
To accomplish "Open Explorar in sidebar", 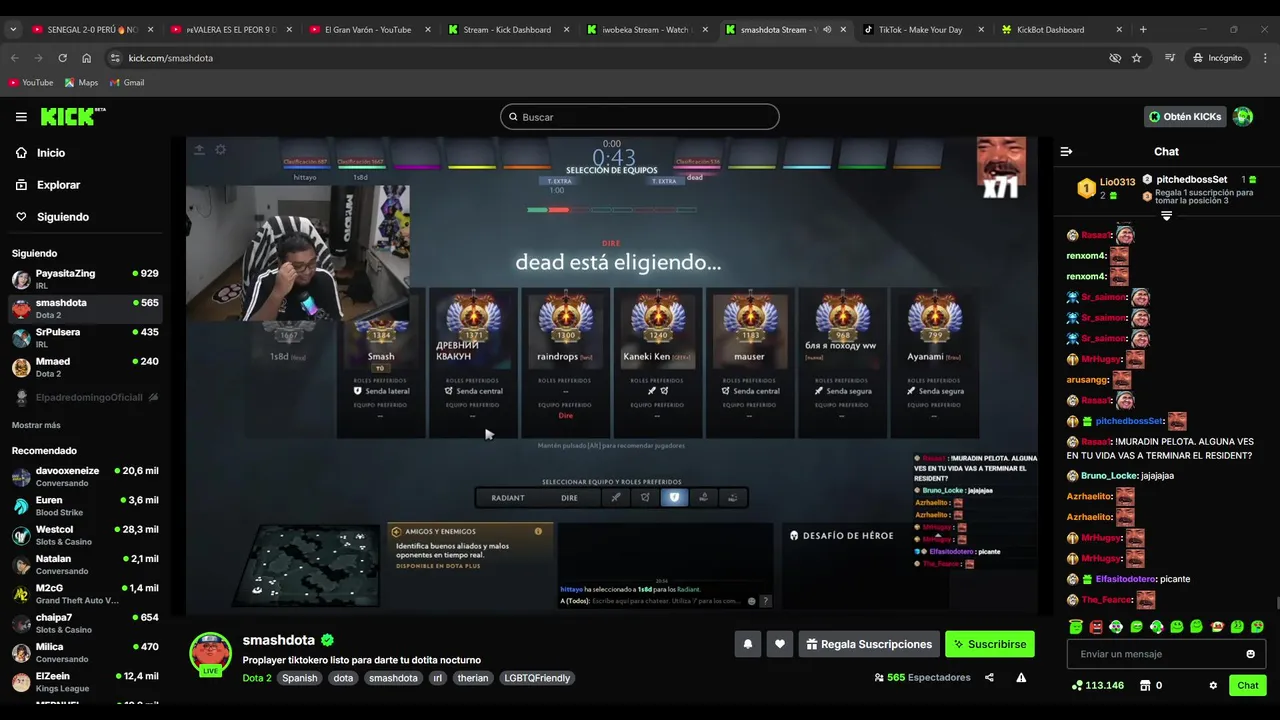I will point(58,185).
